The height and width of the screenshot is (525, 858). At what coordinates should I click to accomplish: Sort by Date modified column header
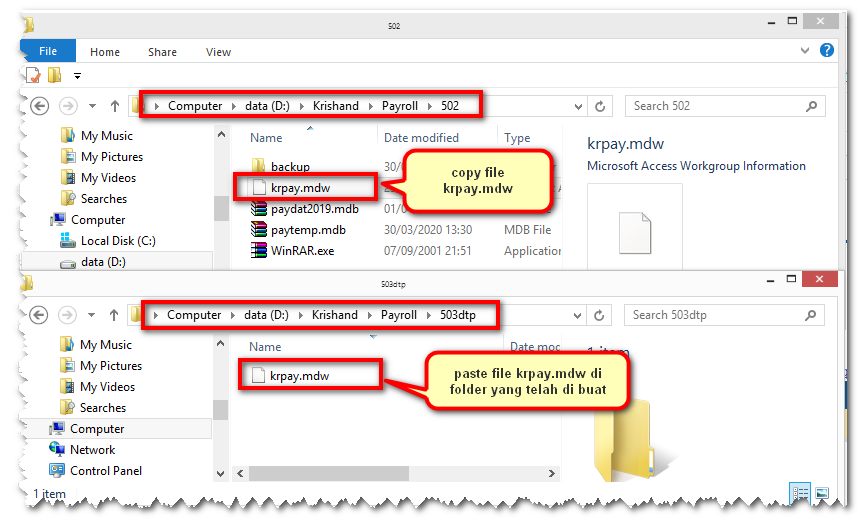pyautogui.click(x=421, y=138)
